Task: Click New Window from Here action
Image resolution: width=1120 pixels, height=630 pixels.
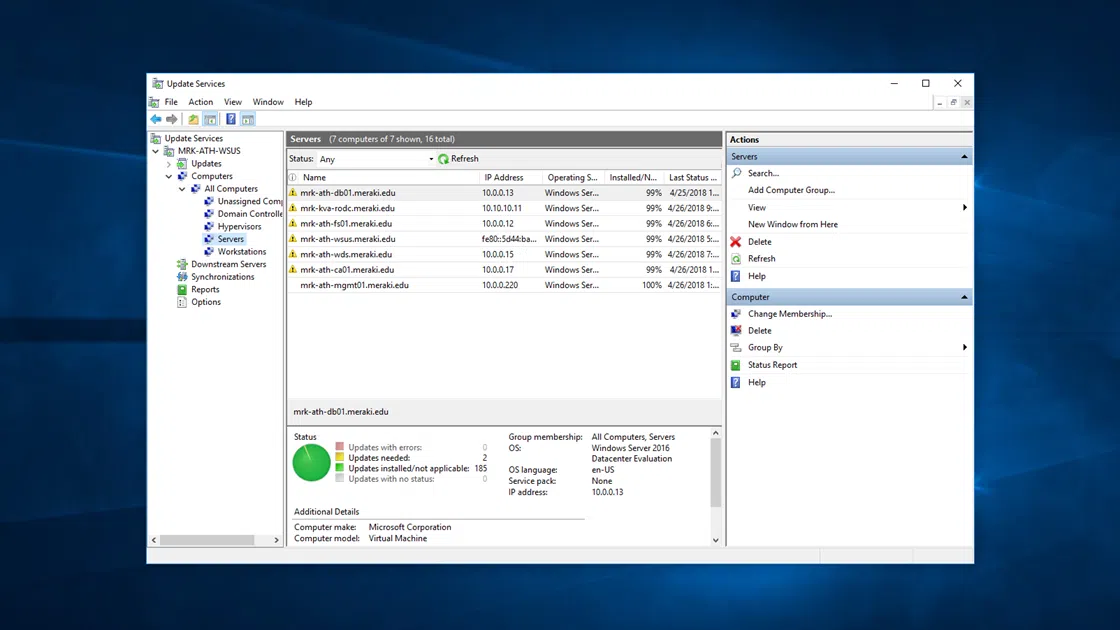Action: coord(792,224)
